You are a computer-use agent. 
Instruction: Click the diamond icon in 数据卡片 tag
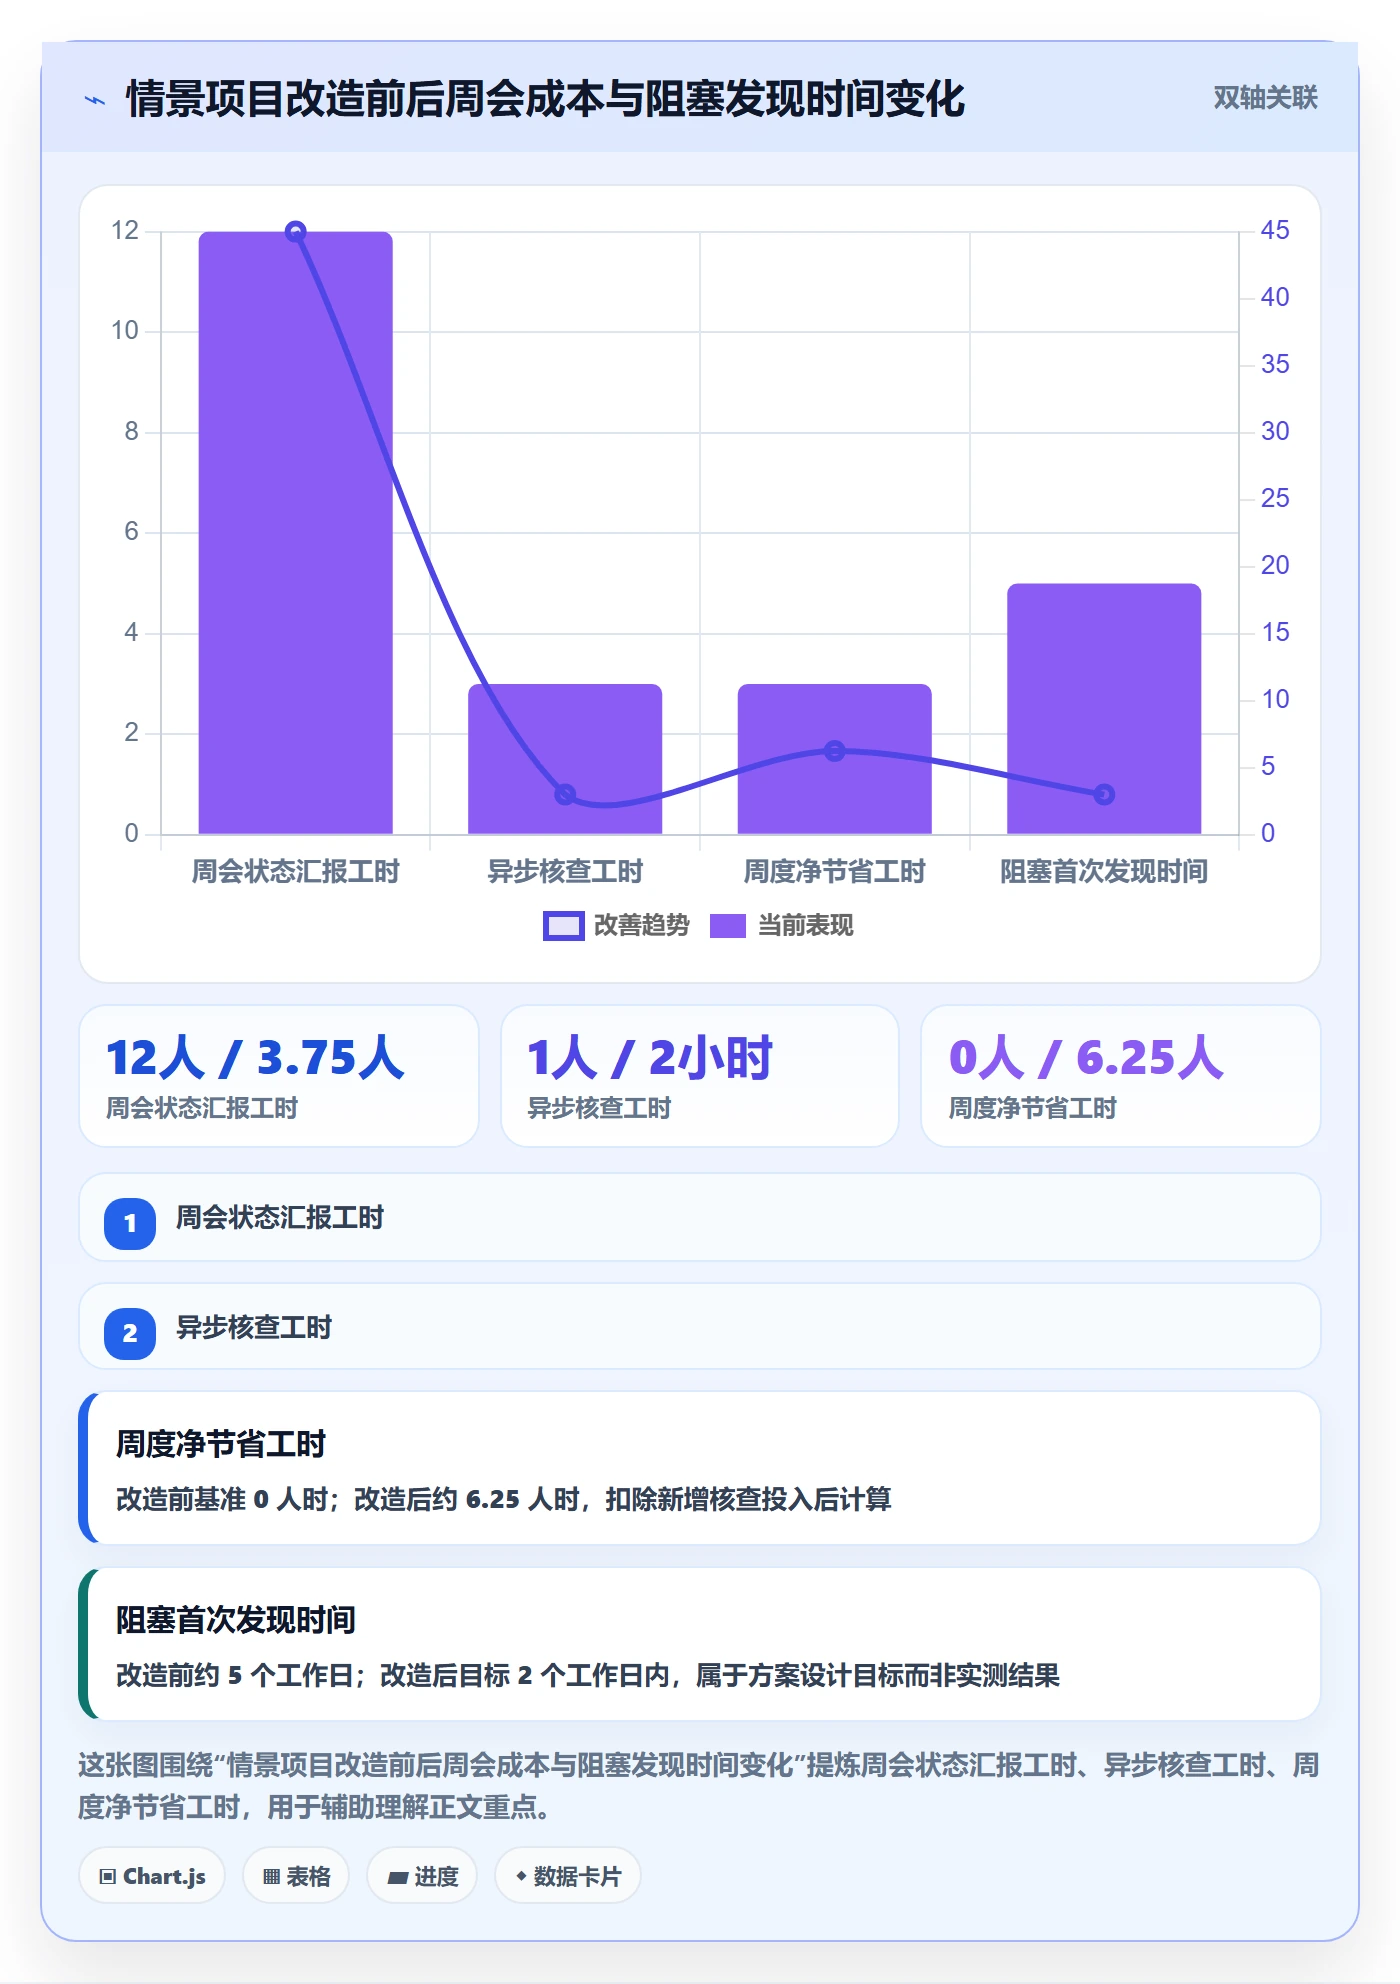[521, 1876]
